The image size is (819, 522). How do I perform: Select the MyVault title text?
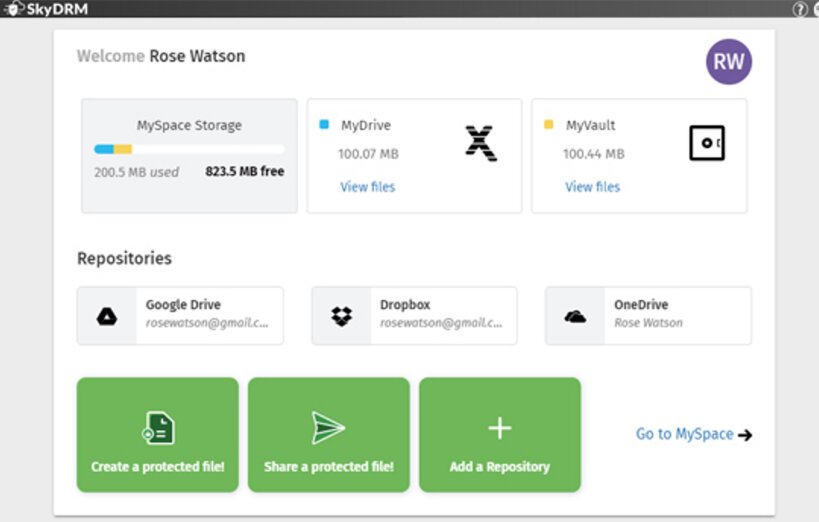pos(590,125)
